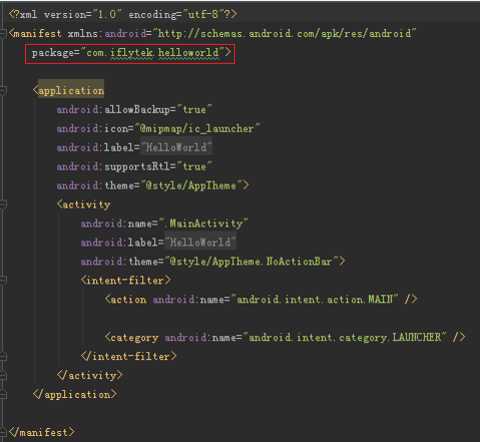Click the highlighted opening application tag

pyautogui.click(x=69, y=90)
